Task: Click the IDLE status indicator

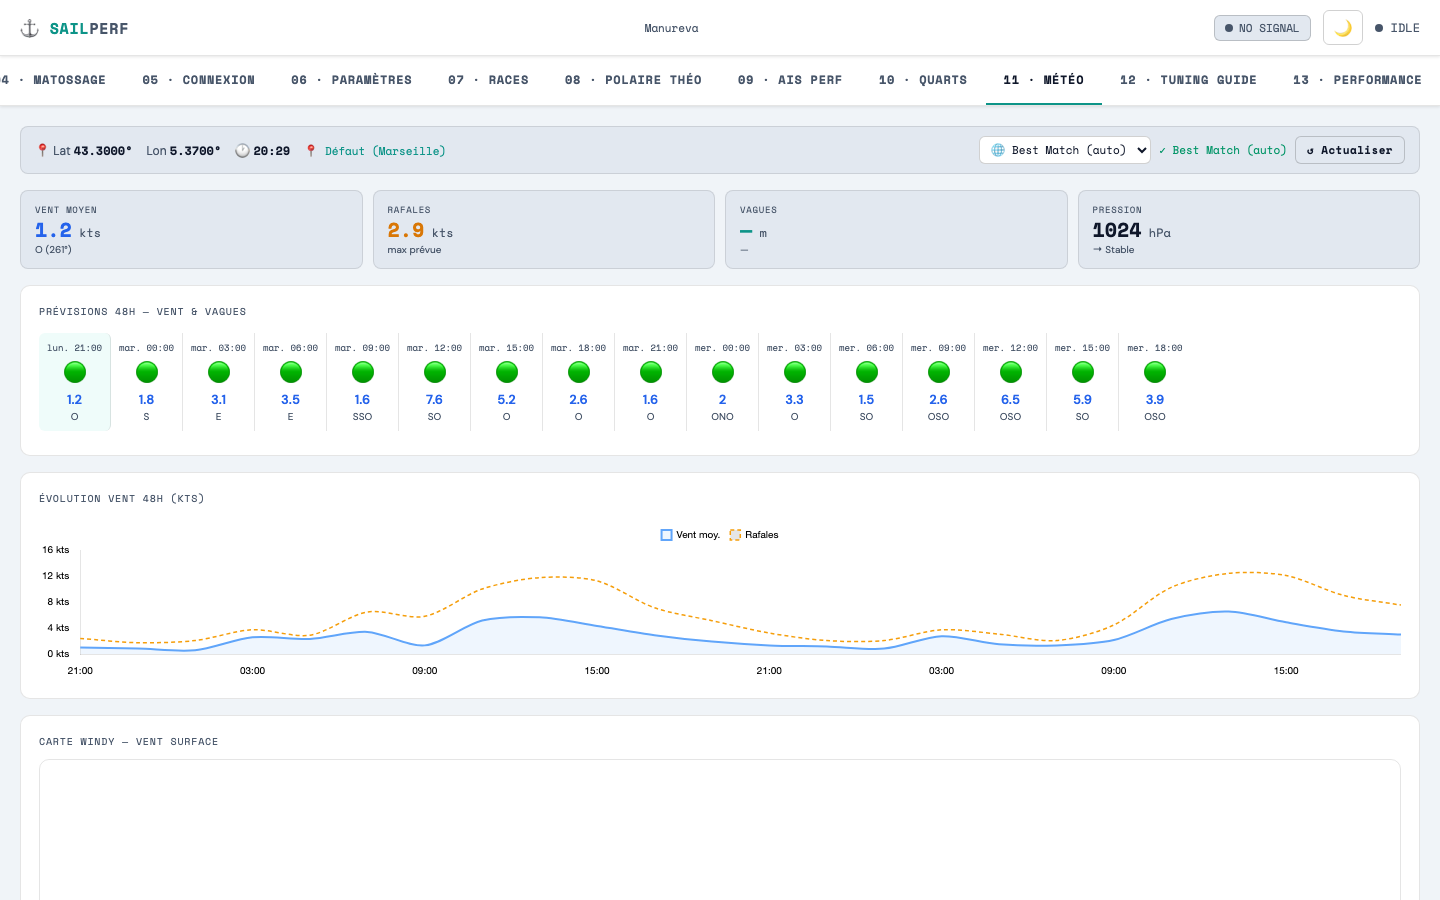Action: [1397, 28]
